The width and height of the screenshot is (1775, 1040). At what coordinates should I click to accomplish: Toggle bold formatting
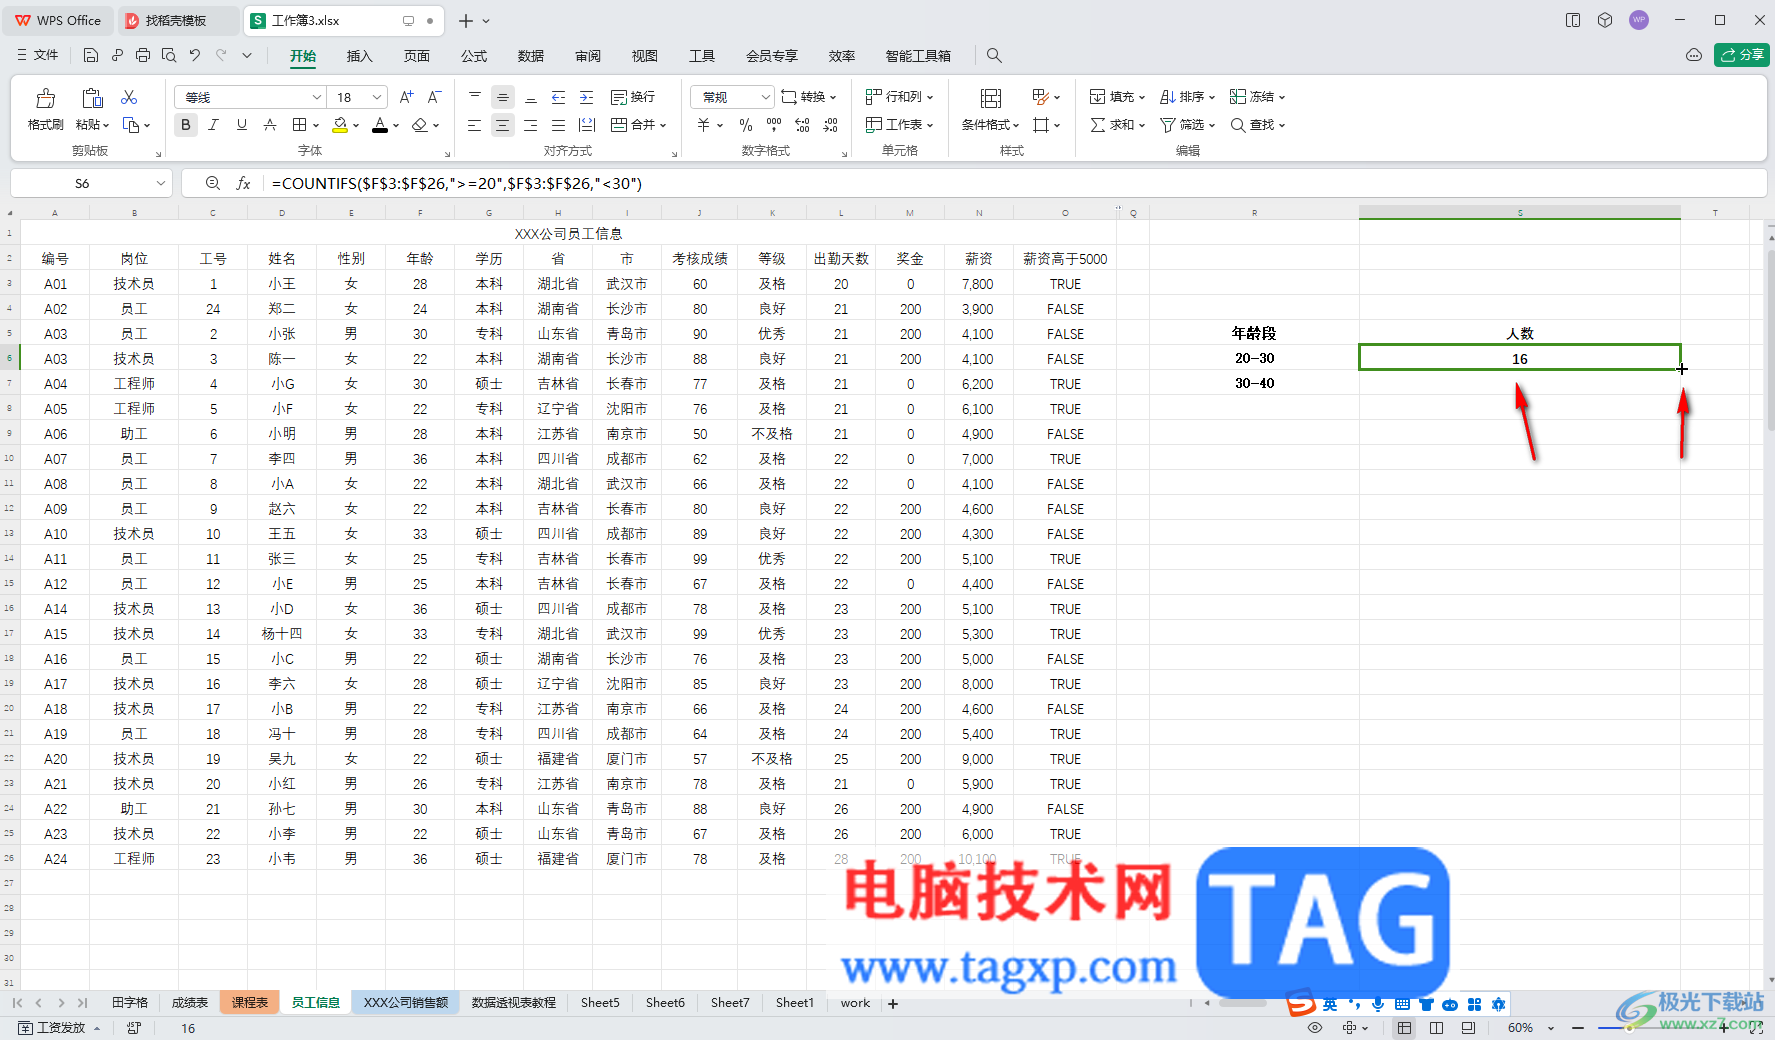pyautogui.click(x=185, y=125)
